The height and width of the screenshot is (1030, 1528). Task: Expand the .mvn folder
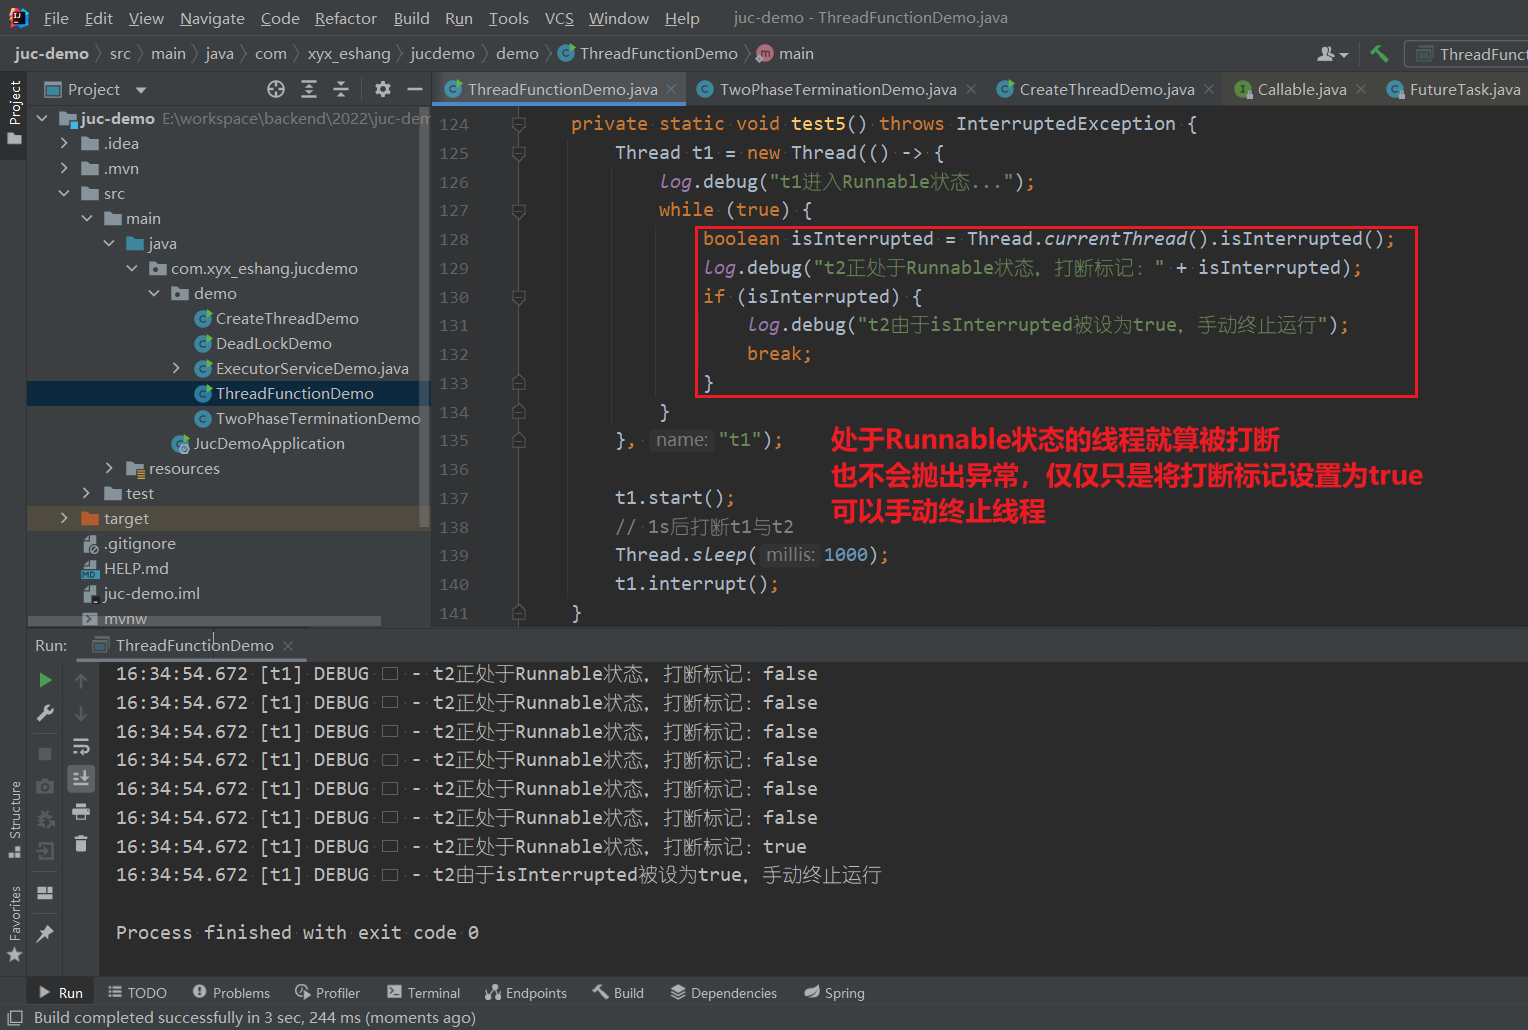coord(64,168)
